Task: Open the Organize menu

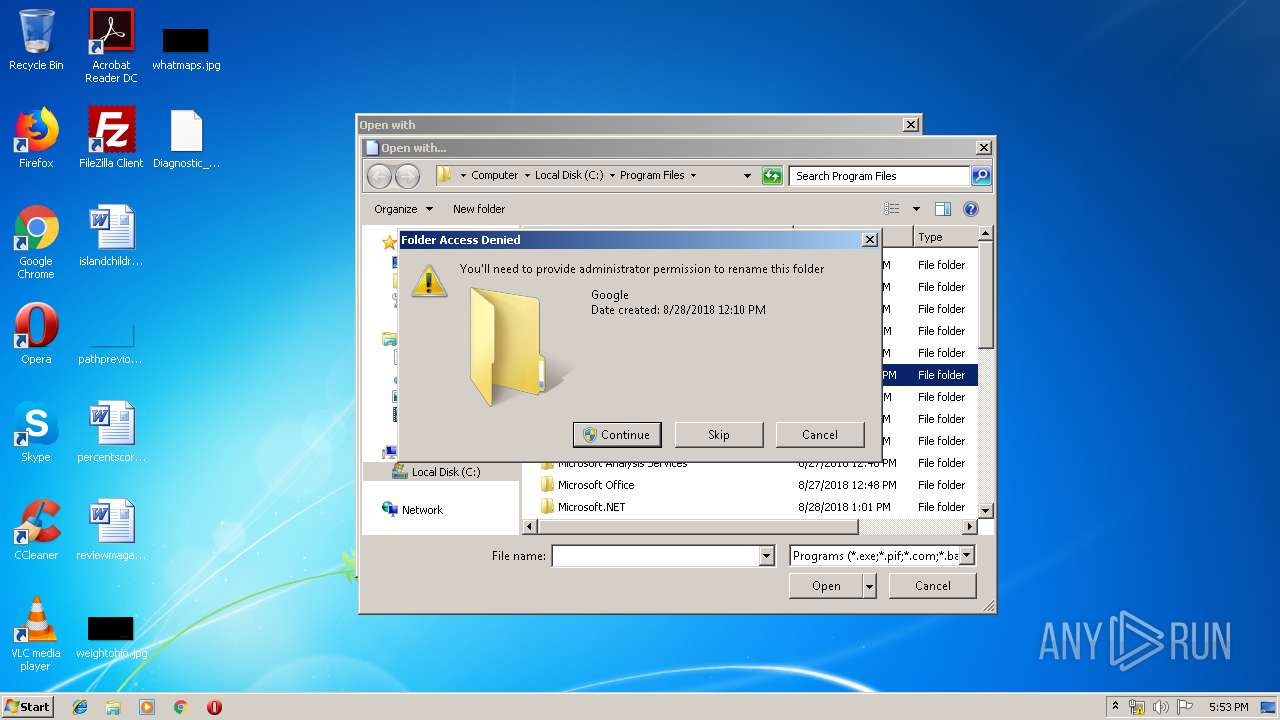Action: (x=403, y=209)
